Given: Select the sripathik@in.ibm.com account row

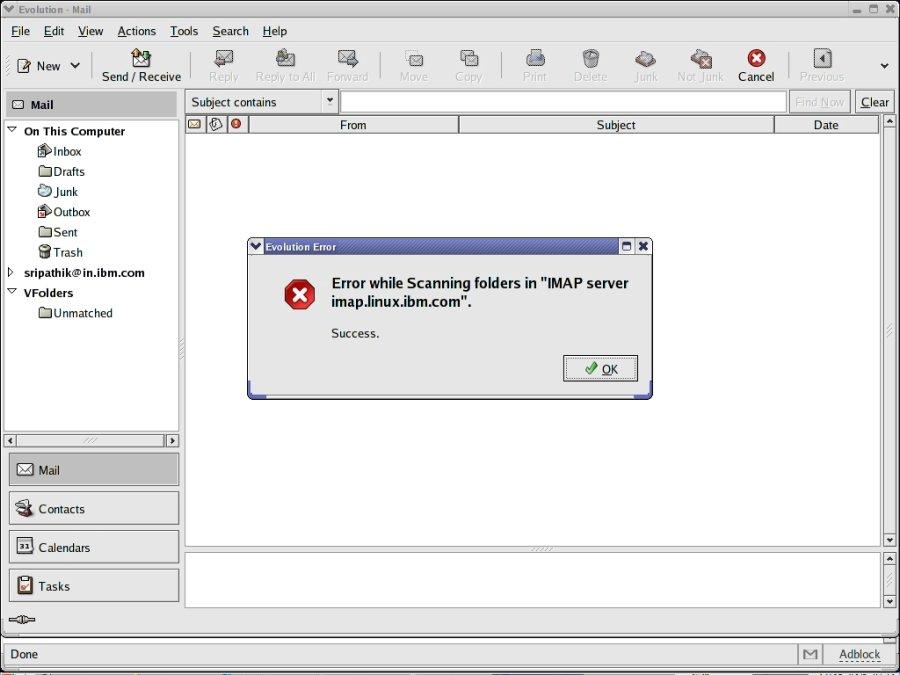Looking at the screenshot, I should click(84, 273).
